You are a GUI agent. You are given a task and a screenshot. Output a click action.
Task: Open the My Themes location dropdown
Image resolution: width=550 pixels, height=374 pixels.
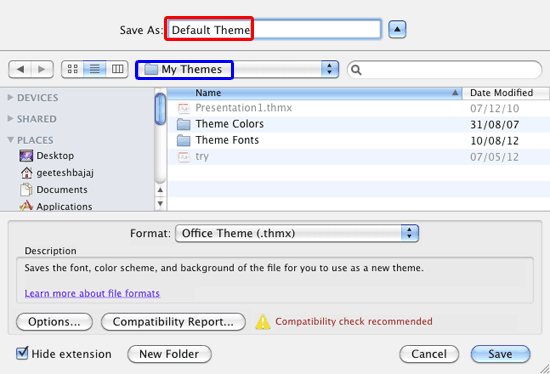click(237, 69)
